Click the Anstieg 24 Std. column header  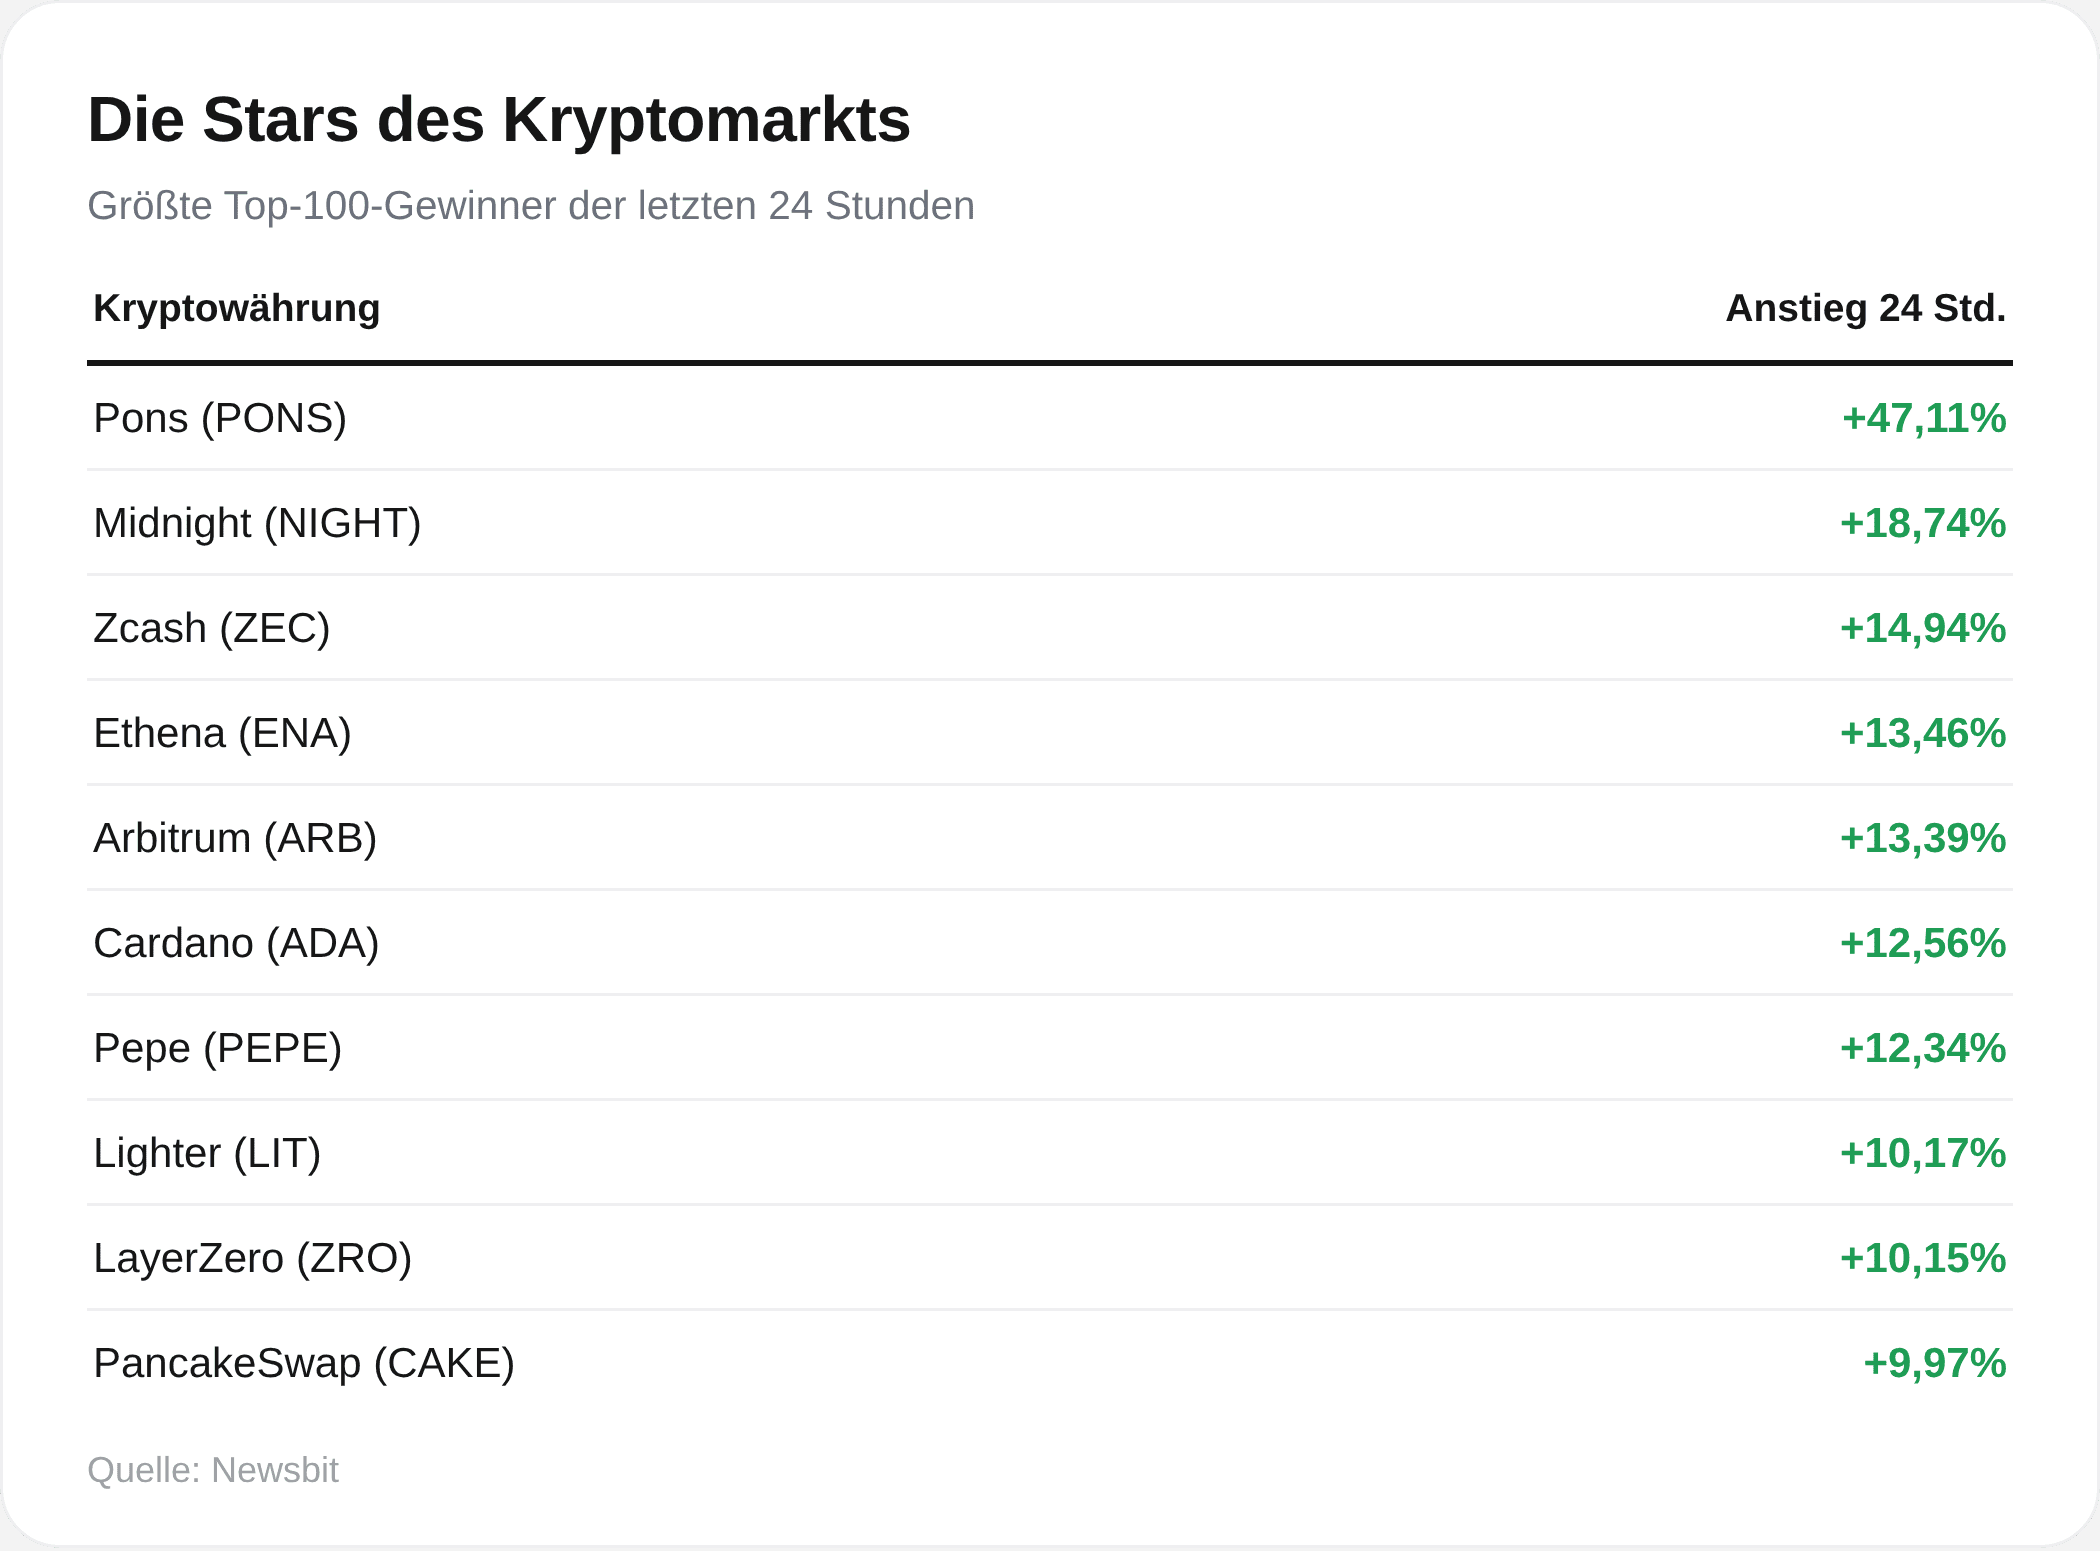pos(1866,308)
